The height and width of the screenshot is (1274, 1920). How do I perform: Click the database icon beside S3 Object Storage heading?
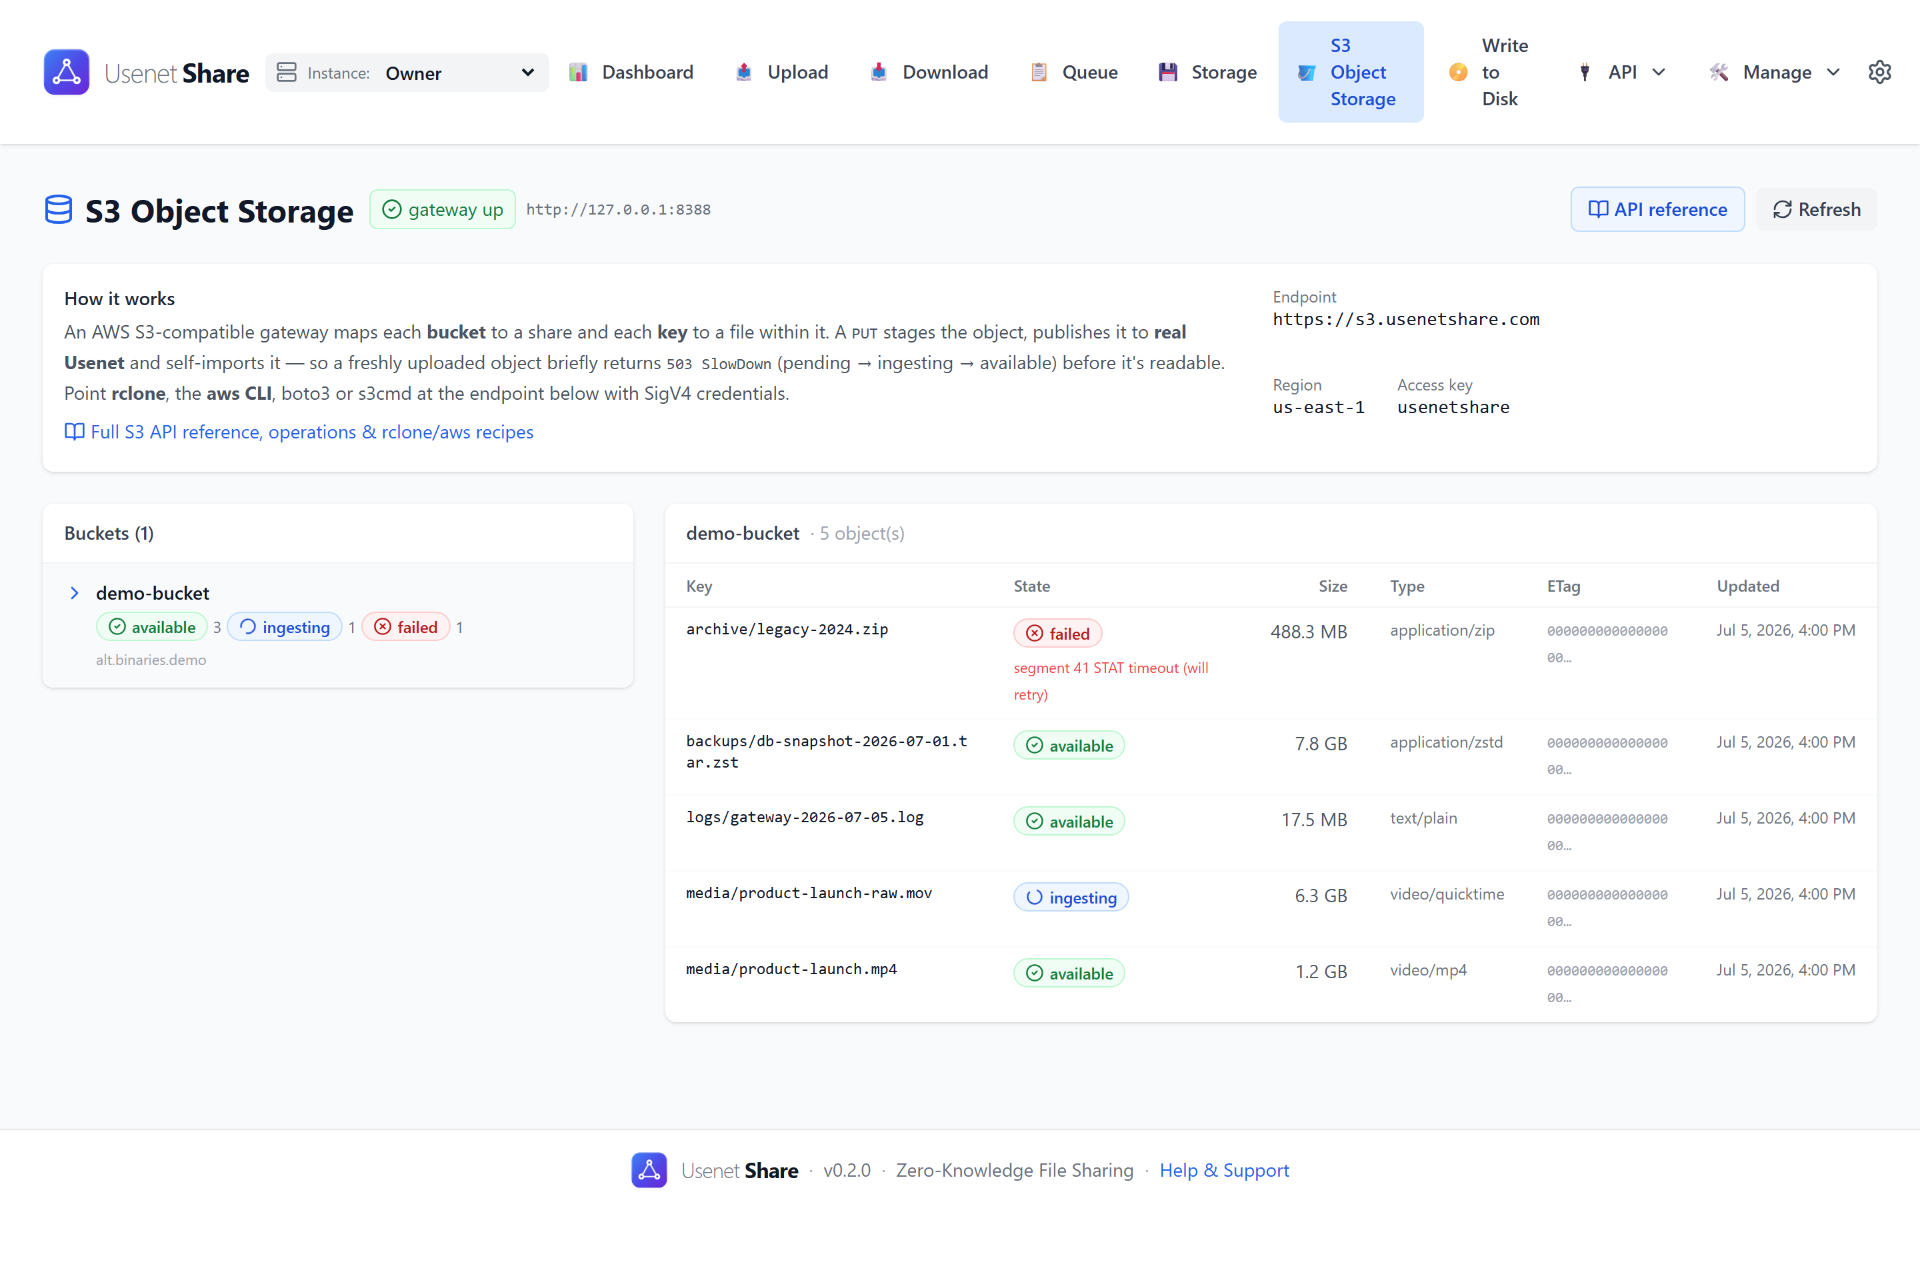(x=59, y=210)
